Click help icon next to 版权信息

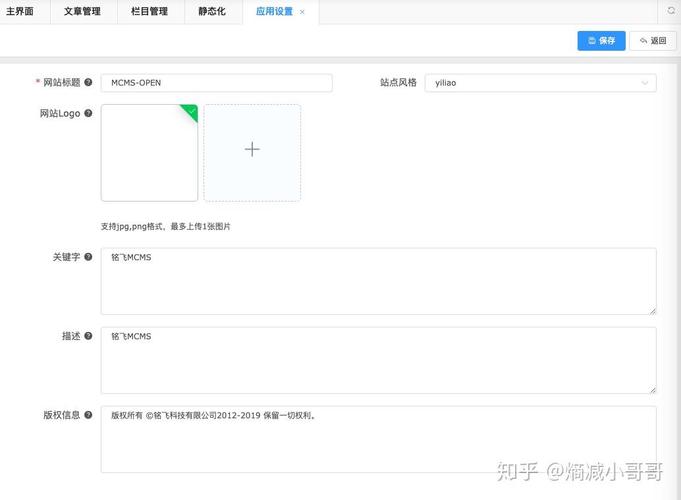89,415
